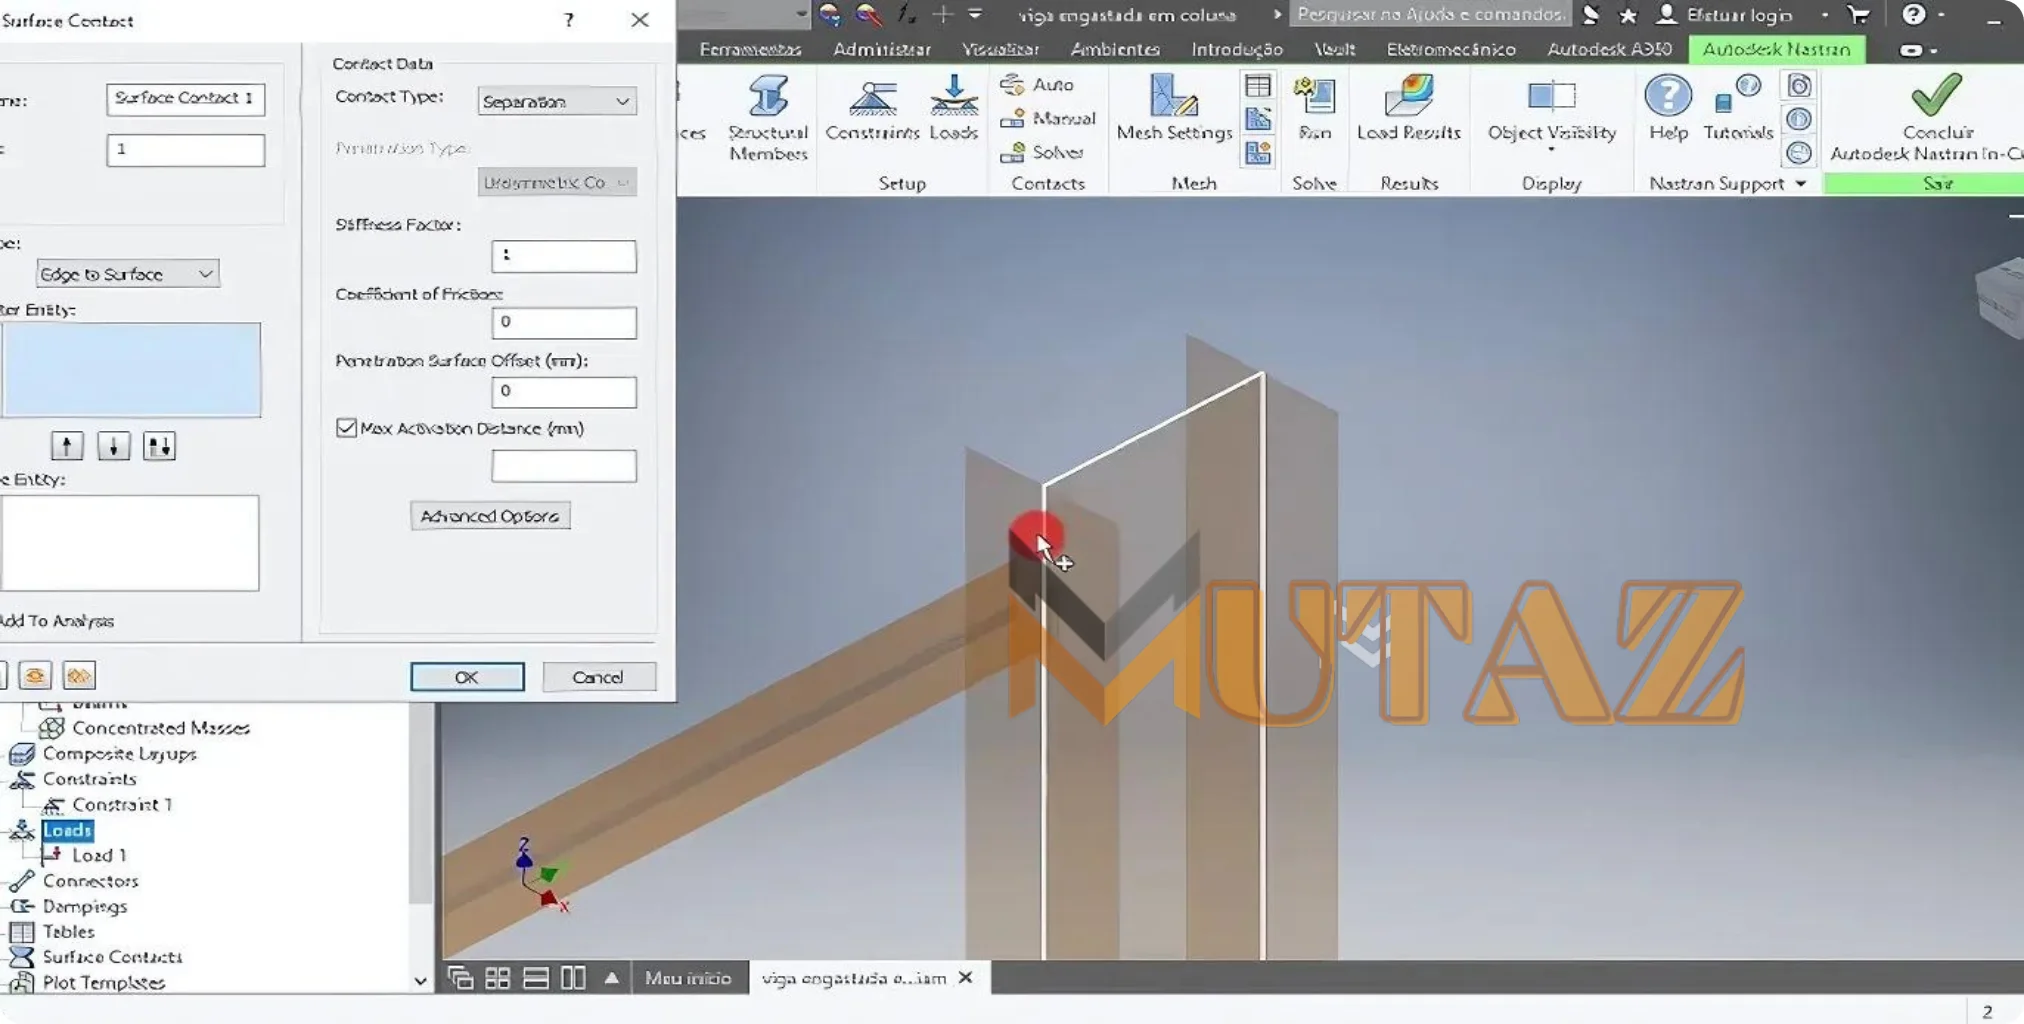Screen dimensions: 2024x1024
Task: Expand Object Visibility dropdown arrow
Action: (1551, 150)
